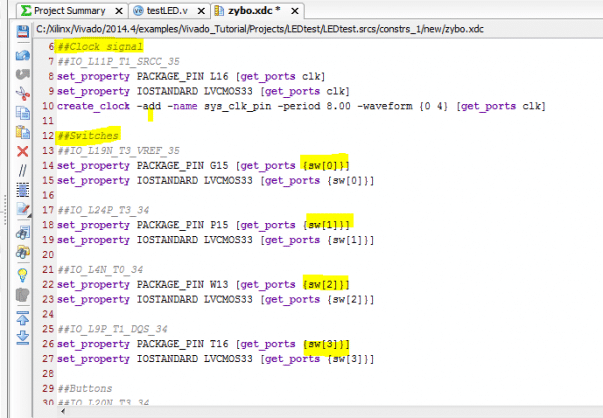This screenshot has width=603, height=418.
Task: Close the testLED.v tab
Action: click(x=203, y=10)
